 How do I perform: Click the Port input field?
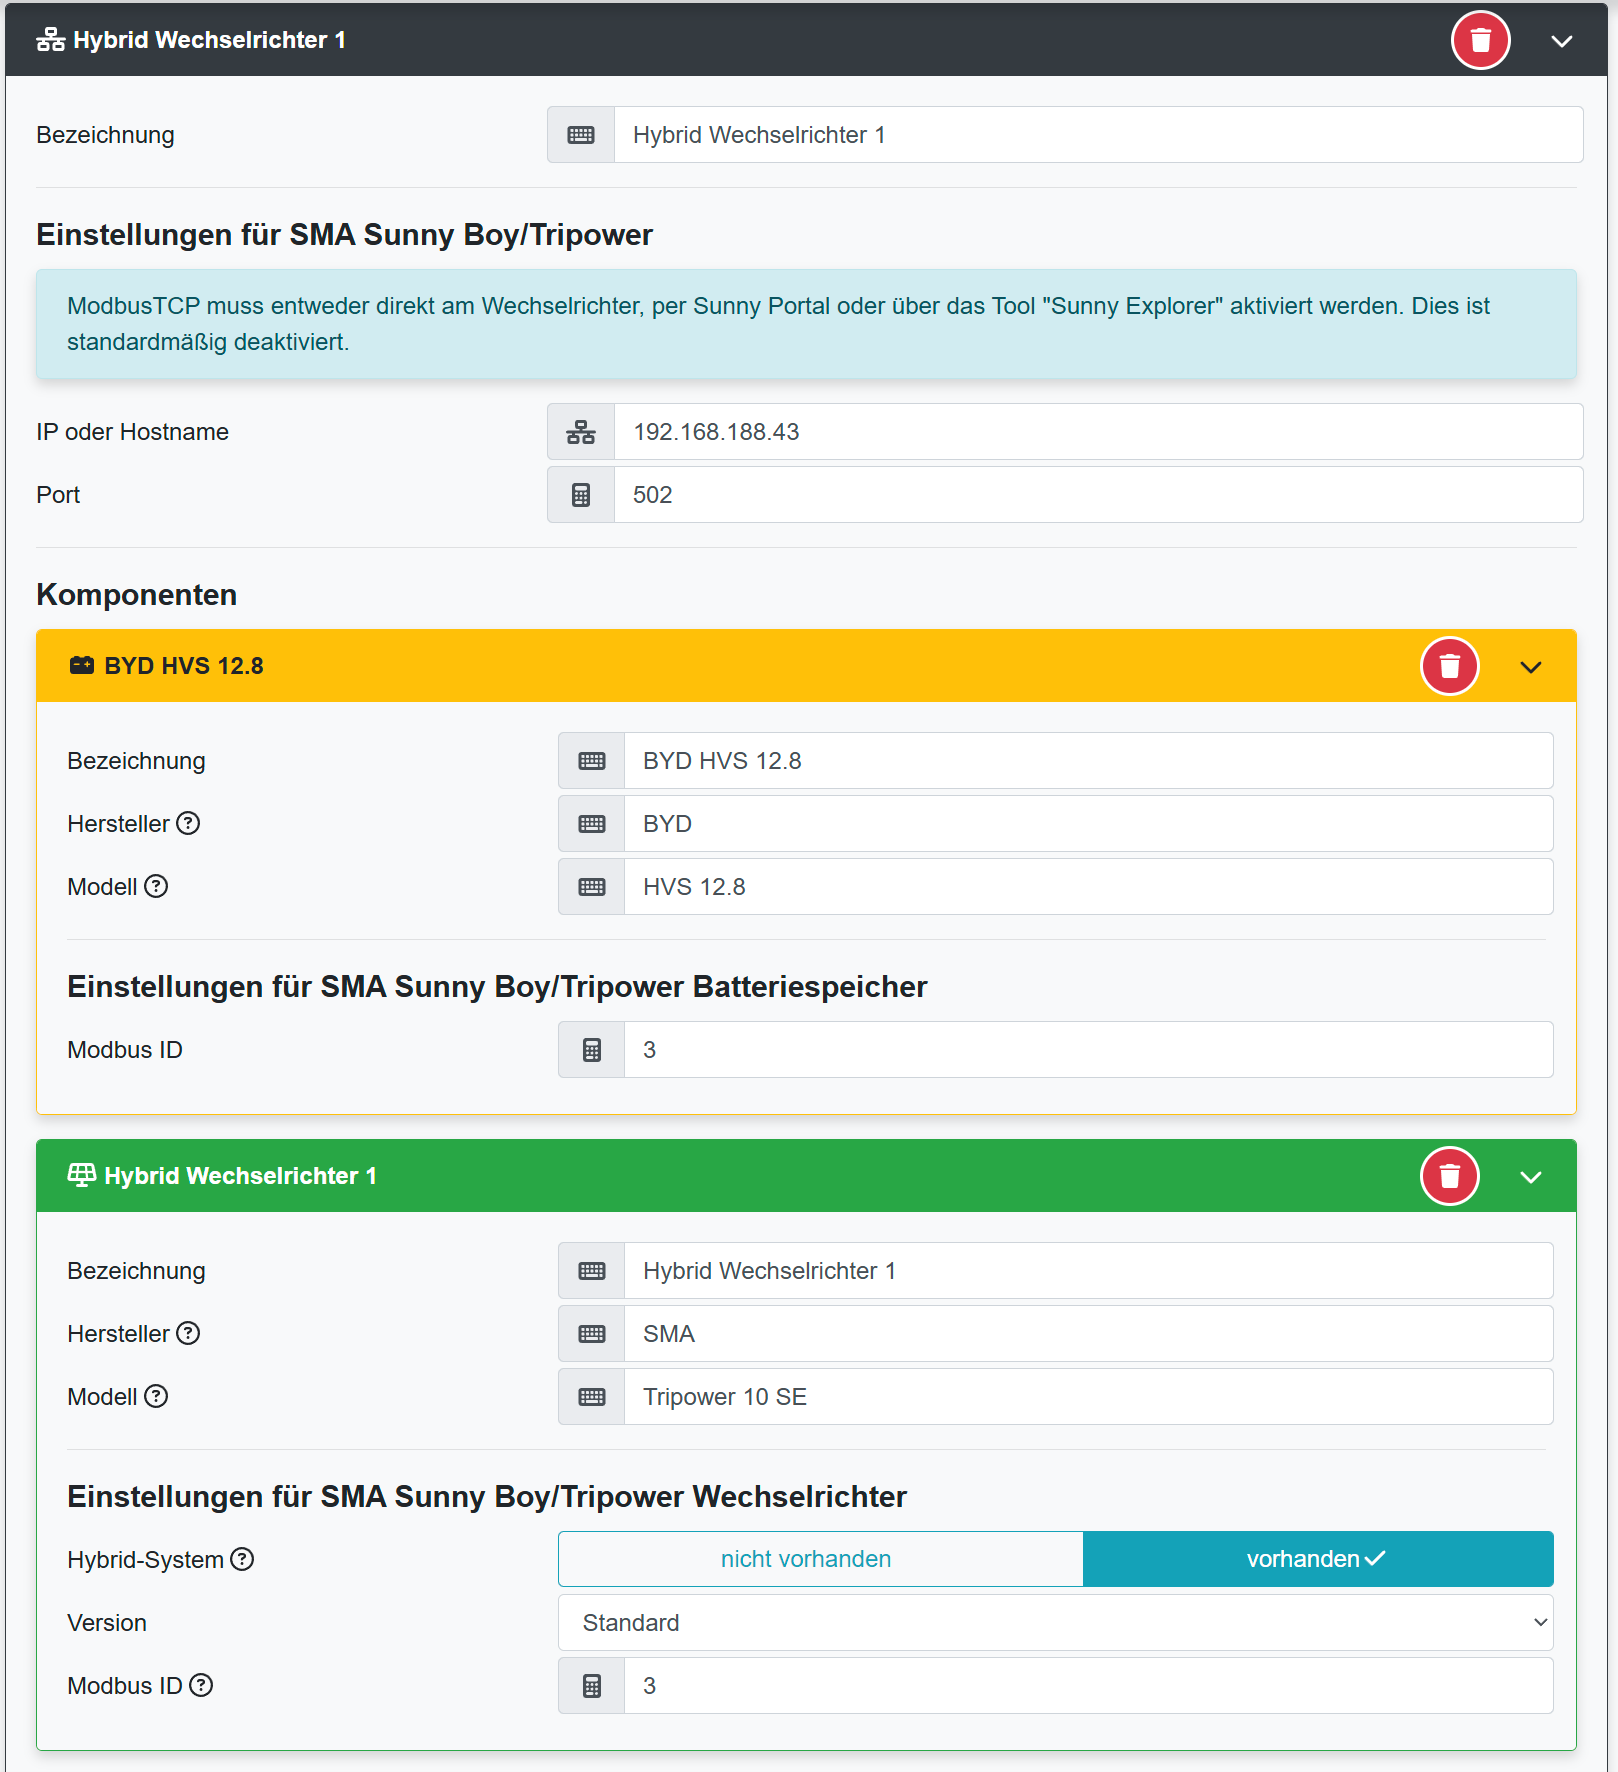[x=1097, y=495]
